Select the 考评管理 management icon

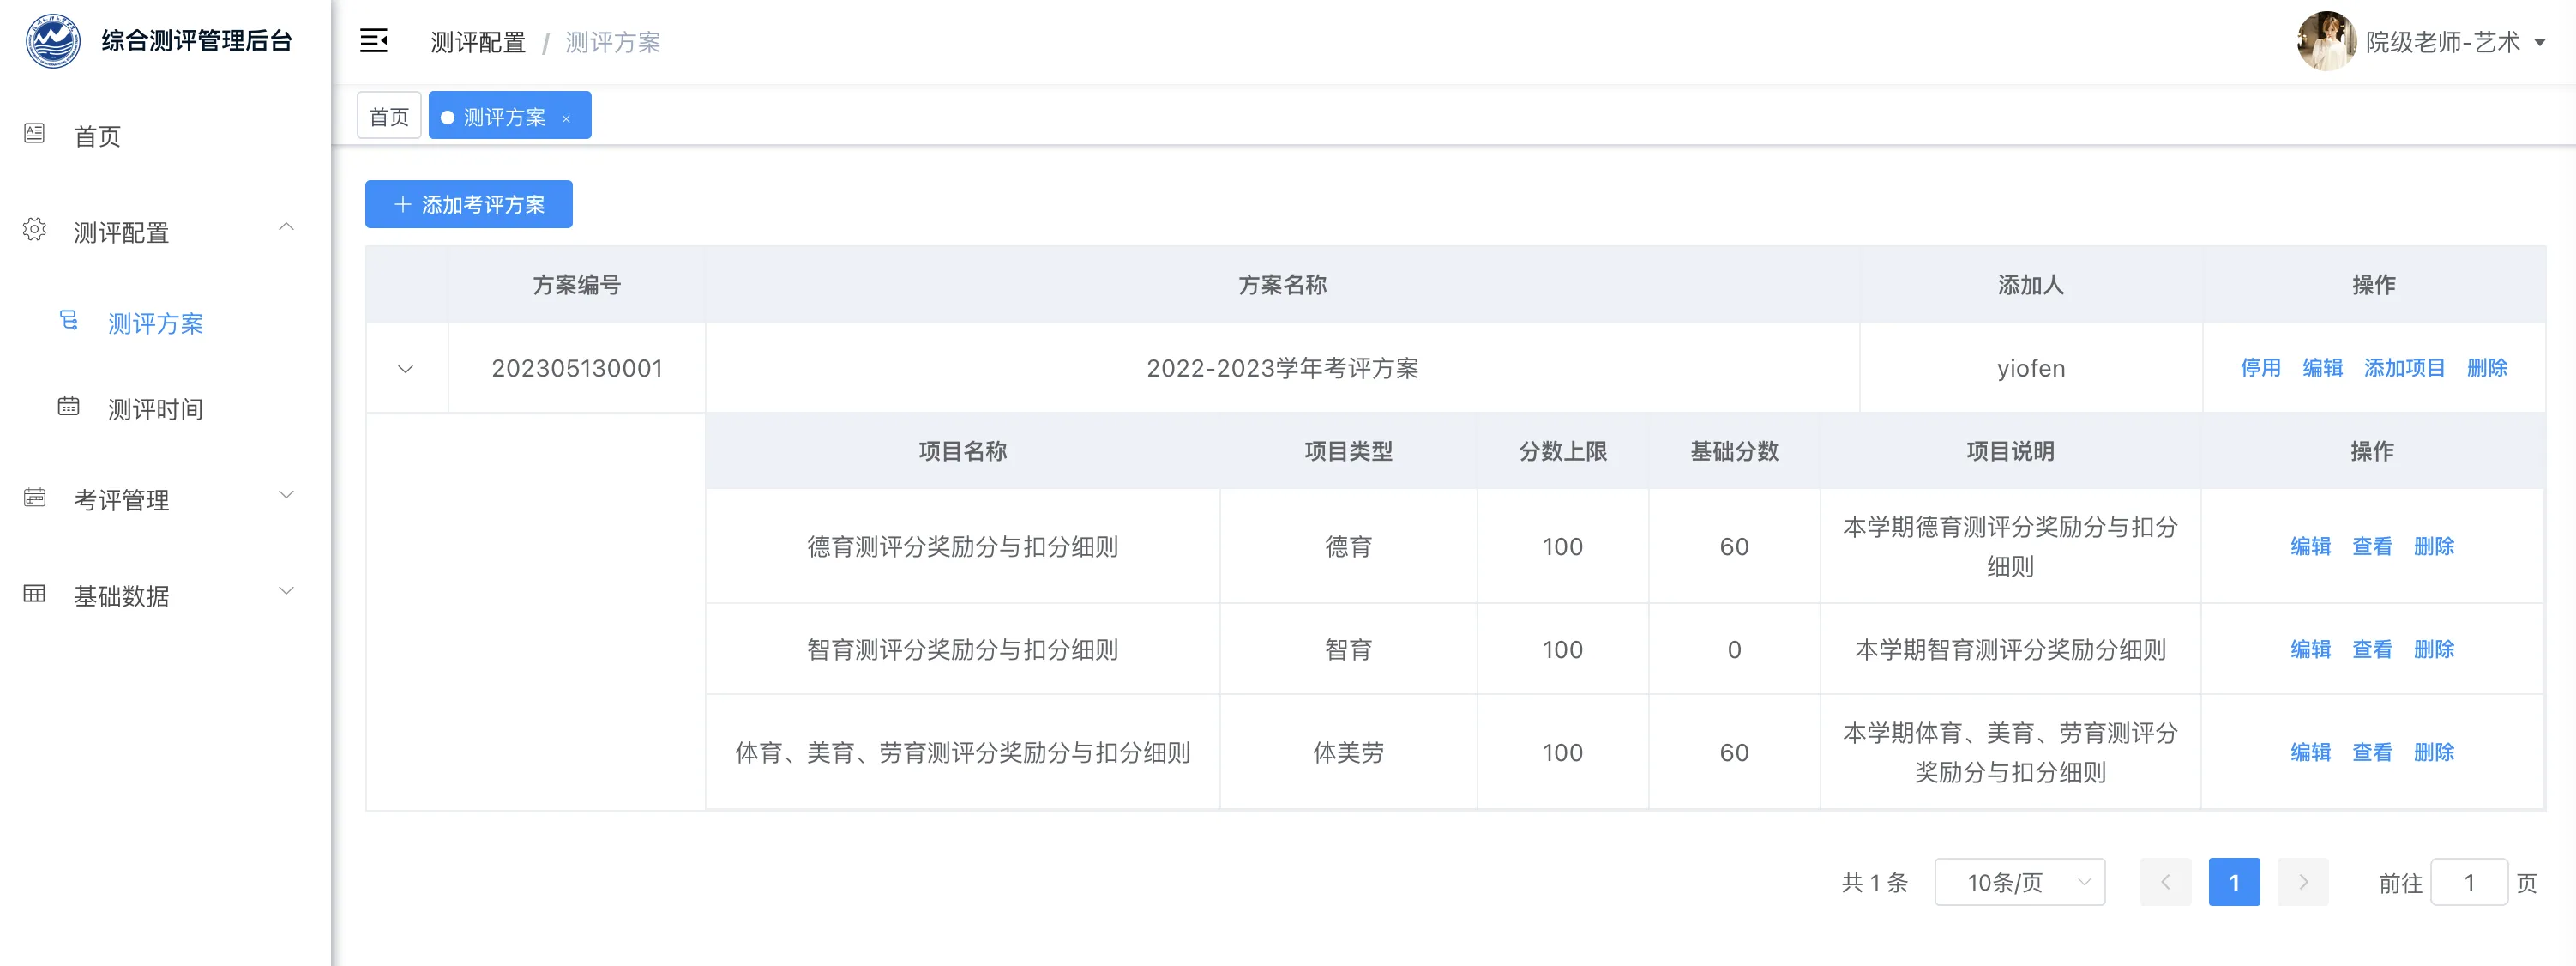(x=35, y=496)
